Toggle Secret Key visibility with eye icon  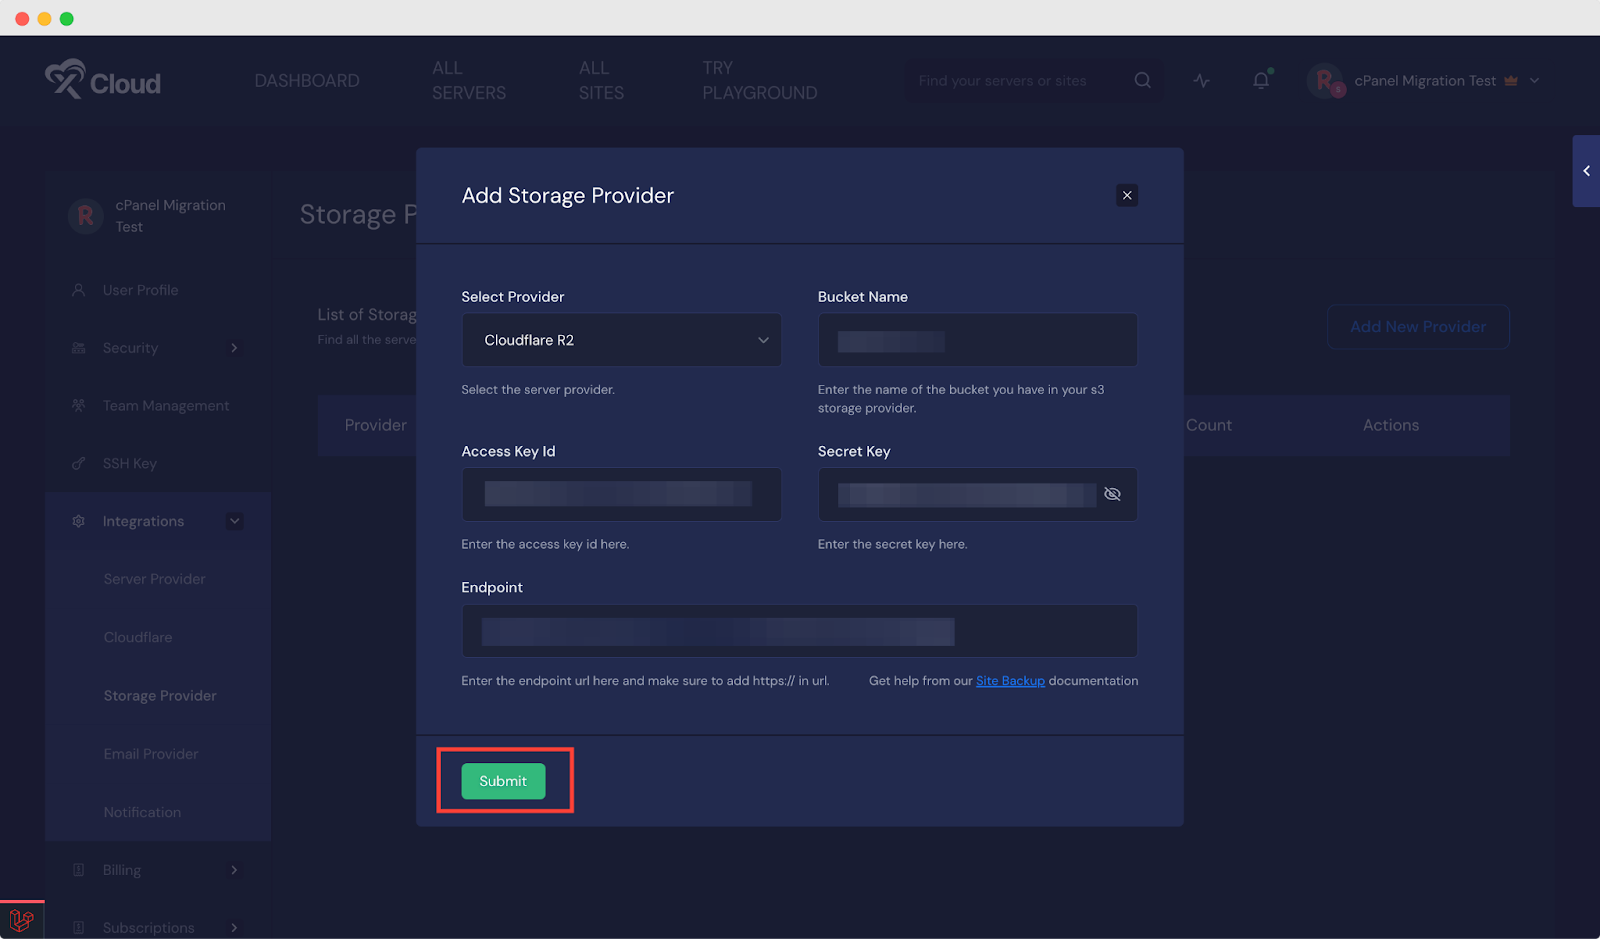point(1112,493)
